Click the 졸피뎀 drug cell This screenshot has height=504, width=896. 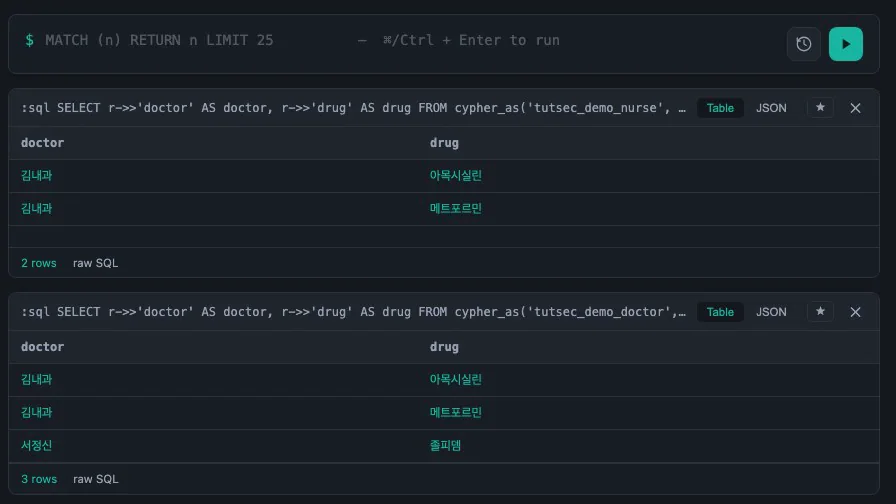(445, 446)
